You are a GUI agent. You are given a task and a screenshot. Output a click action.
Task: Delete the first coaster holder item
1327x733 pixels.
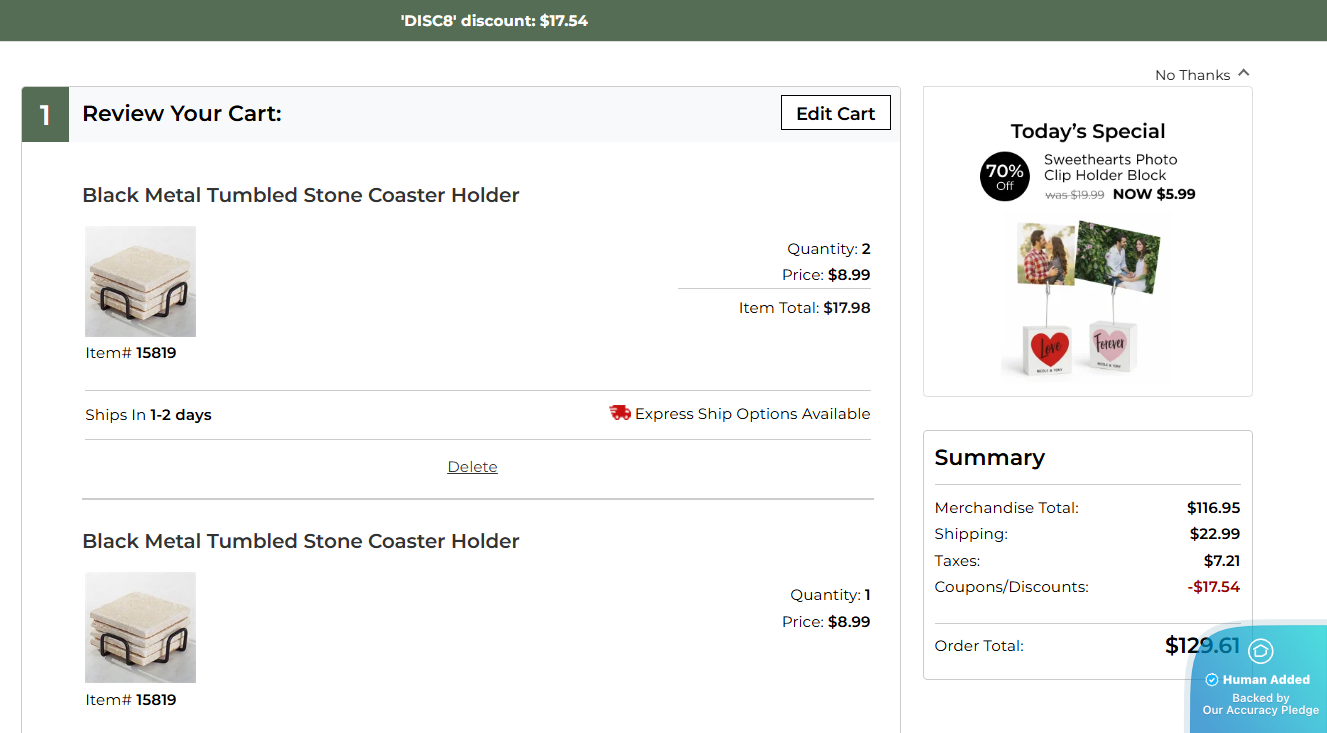472,467
